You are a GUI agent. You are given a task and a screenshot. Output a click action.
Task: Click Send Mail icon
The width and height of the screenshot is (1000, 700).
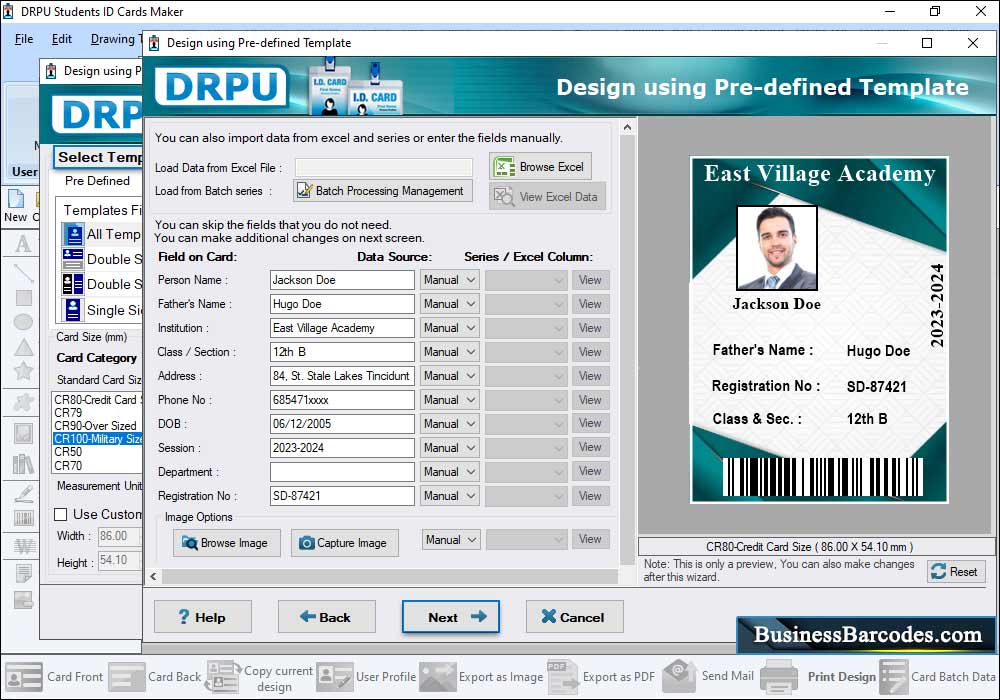(680, 675)
